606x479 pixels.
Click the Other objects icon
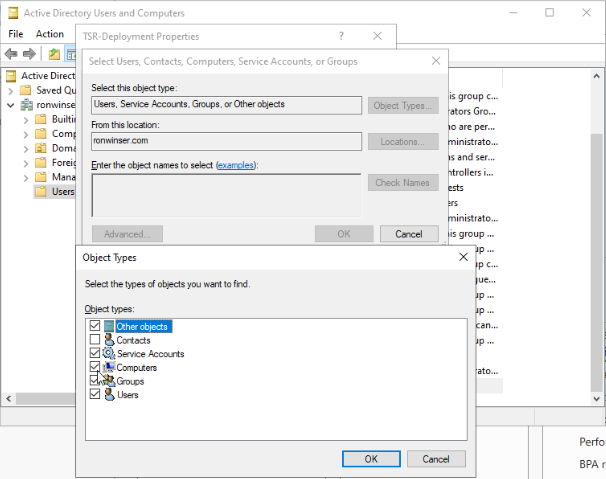point(109,326)
